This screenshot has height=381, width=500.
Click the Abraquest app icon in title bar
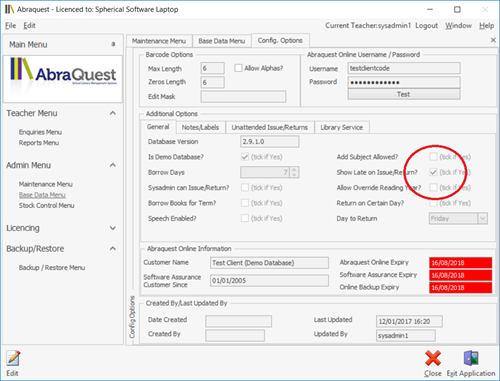9,9
